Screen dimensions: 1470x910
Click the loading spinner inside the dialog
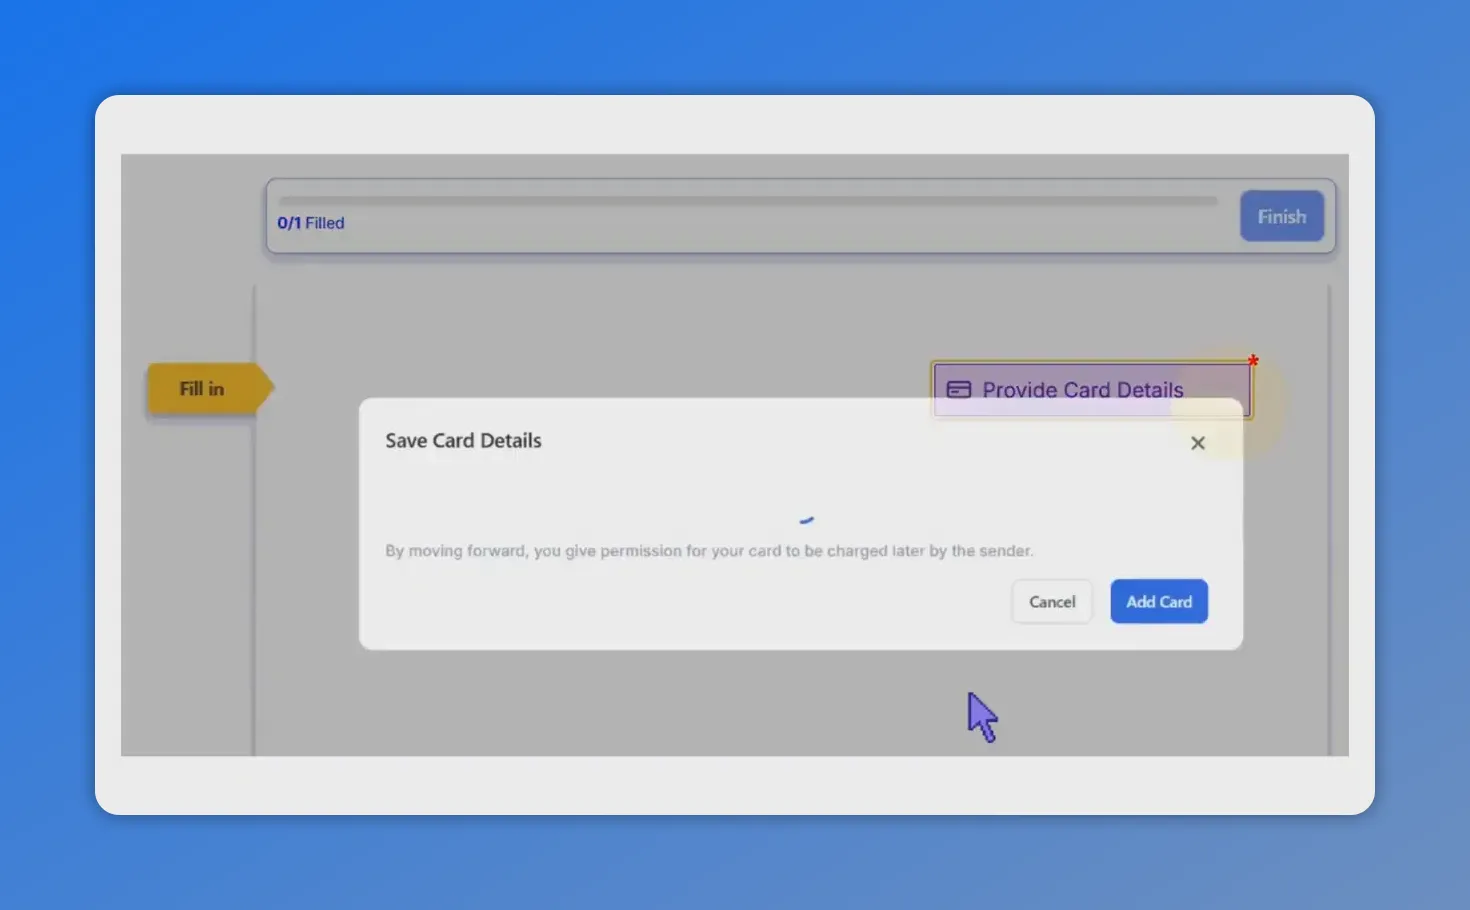(x=806, y=518)
